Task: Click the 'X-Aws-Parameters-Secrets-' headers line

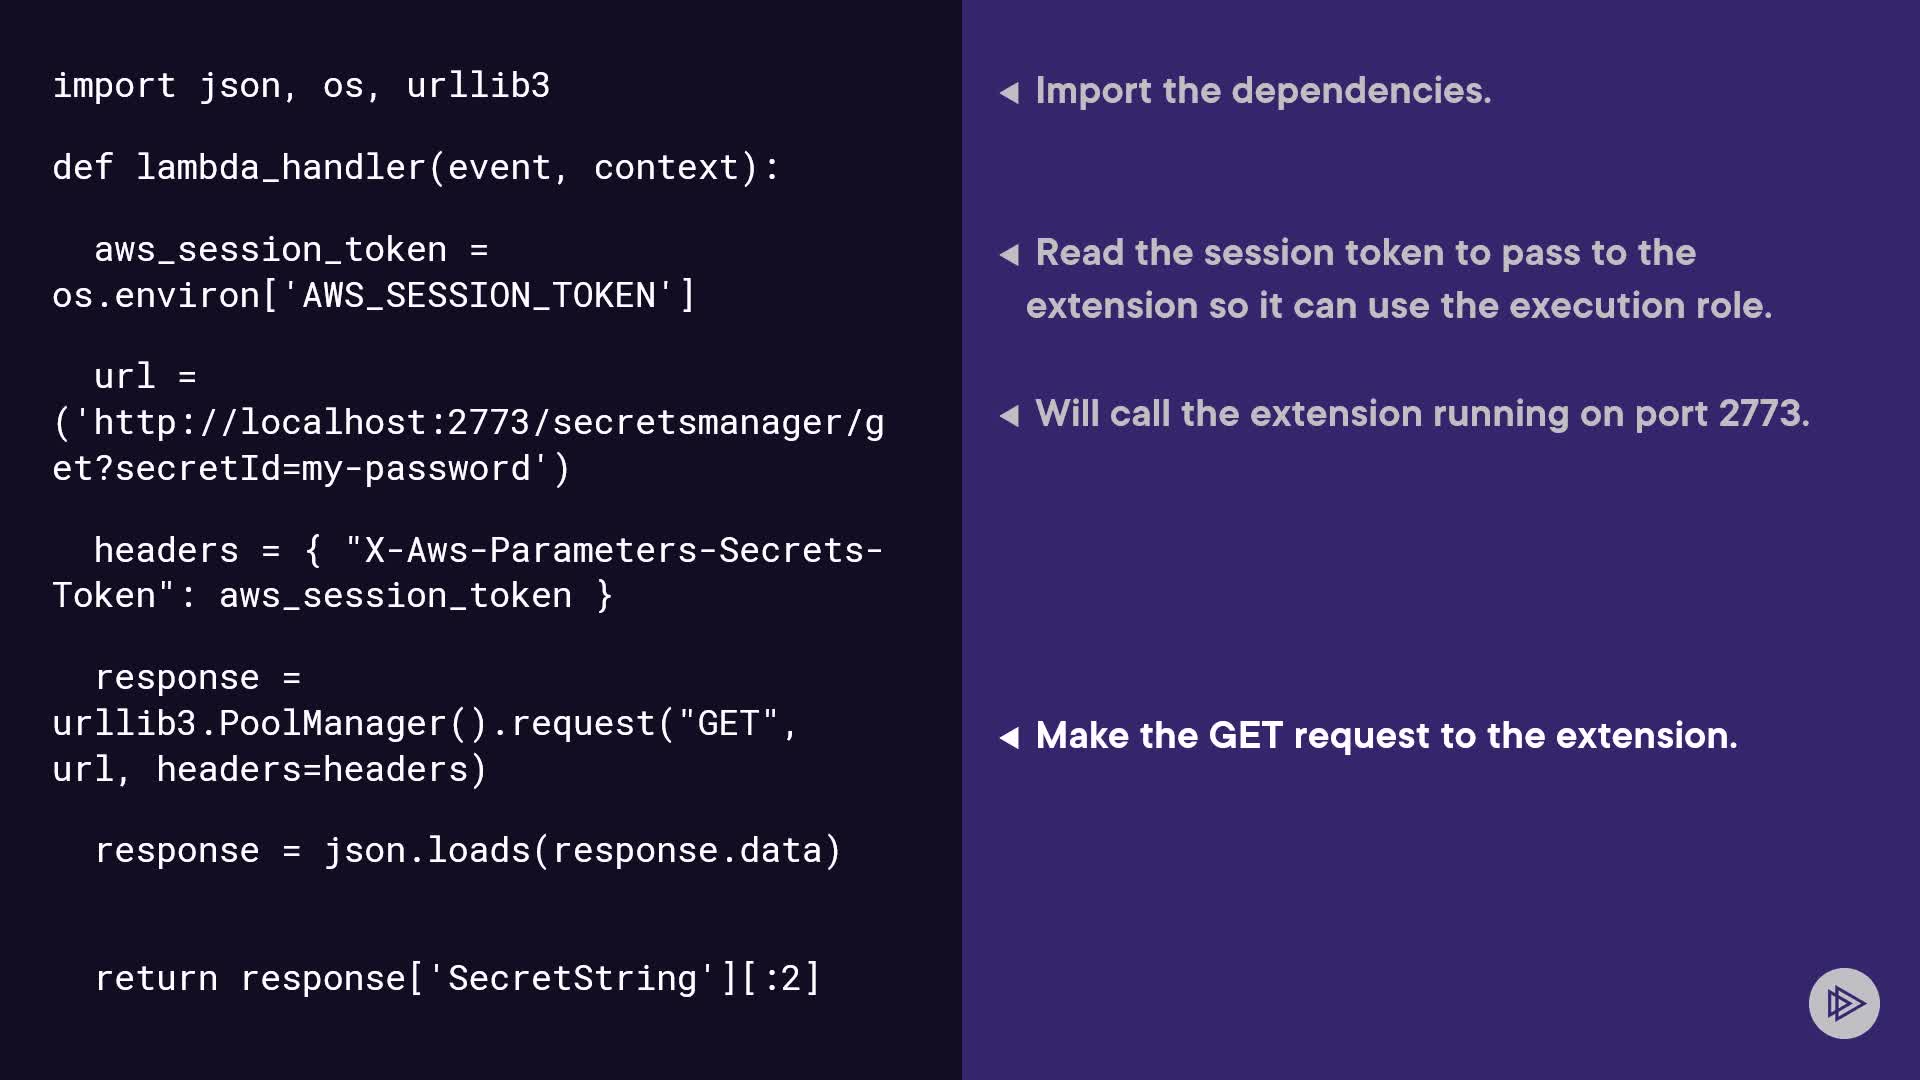Action: click(488, 551)
